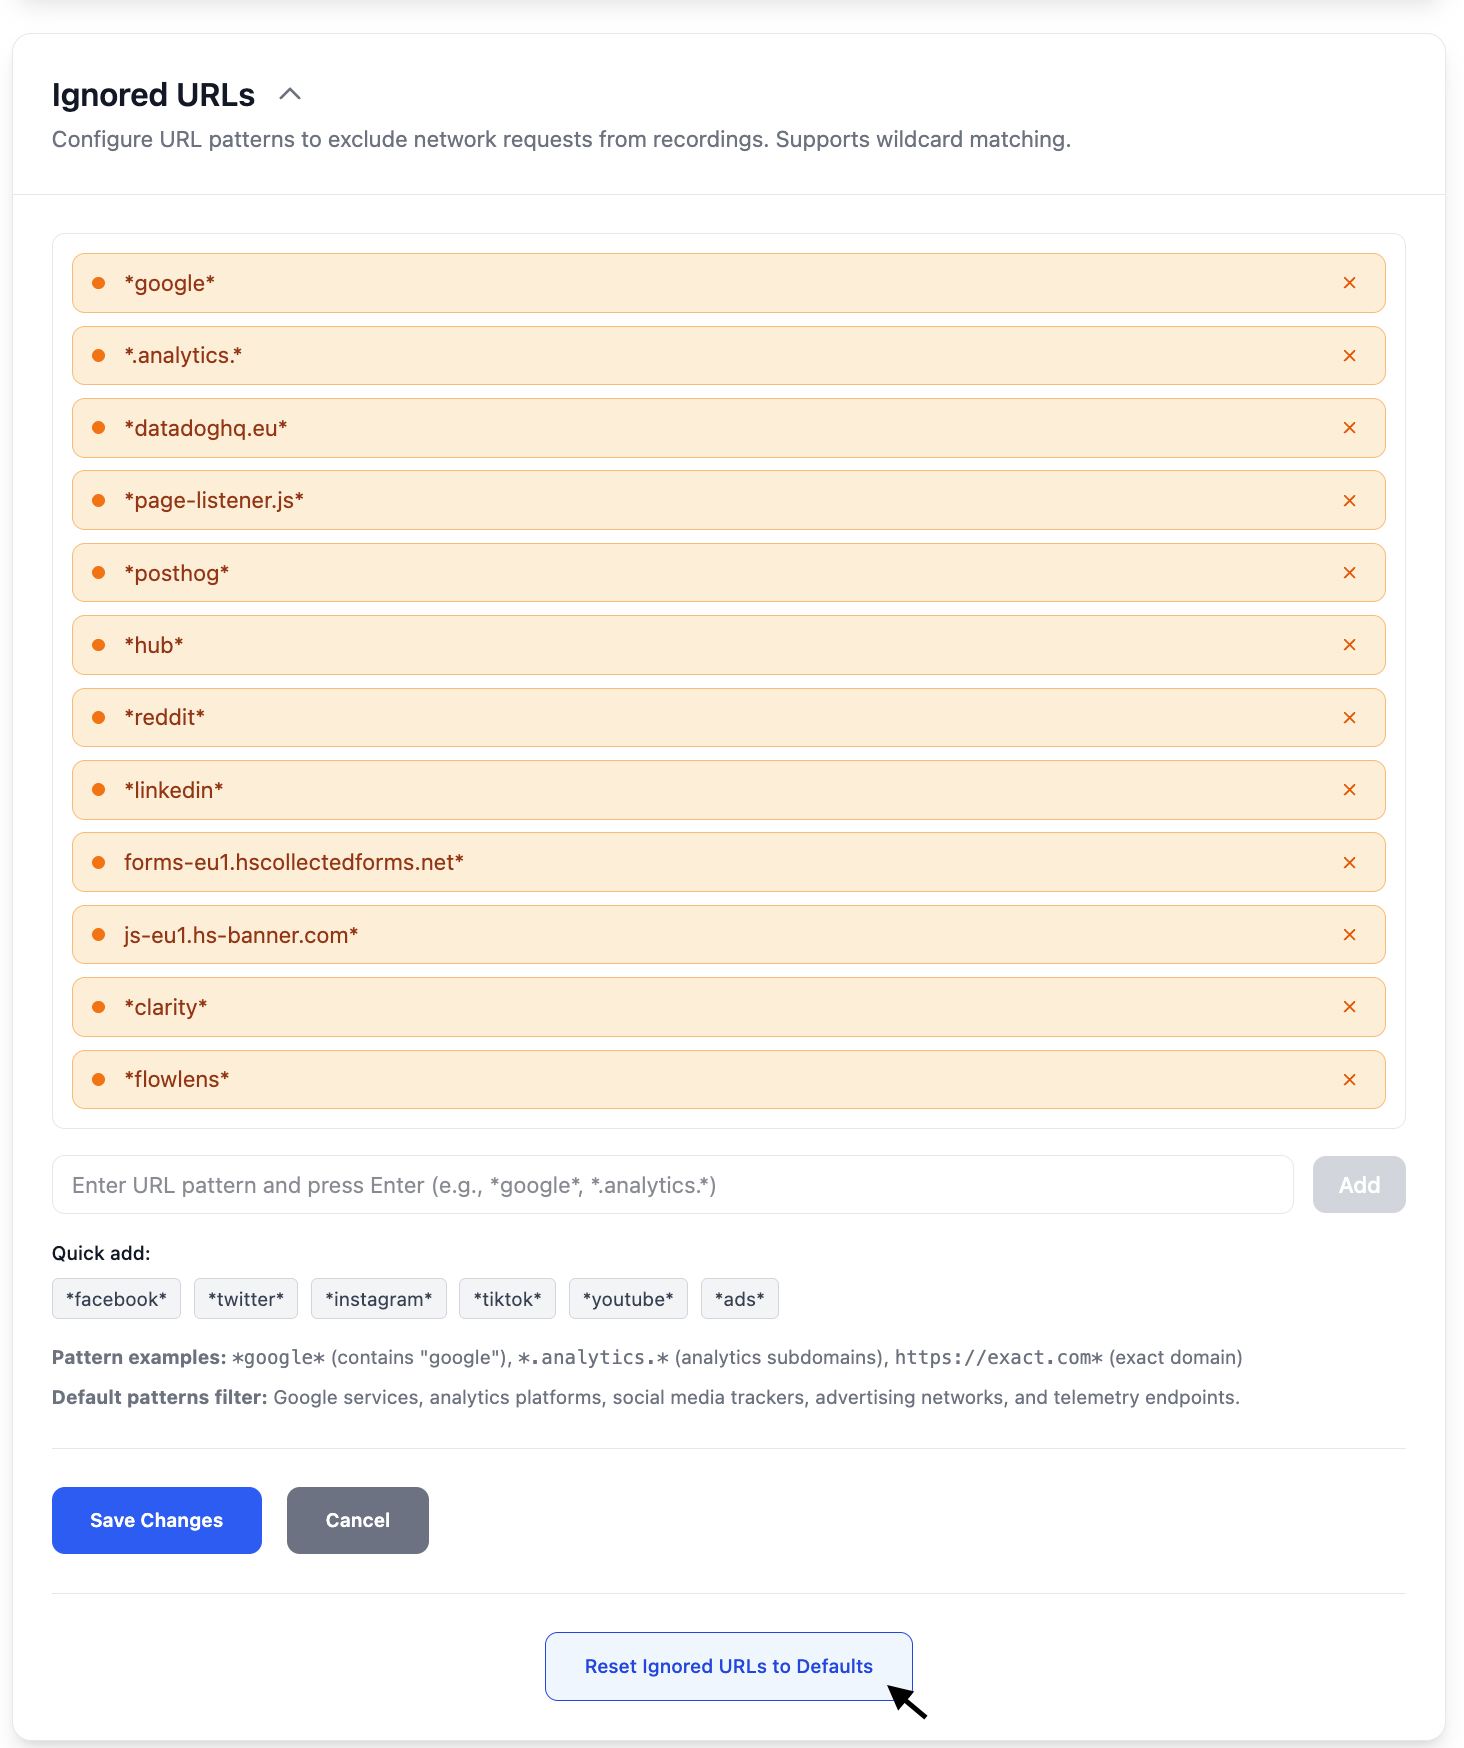Remove forms-eu1.hscollectedforms.net* pattern
Screen dimensions: 1464x1748
1349,862
